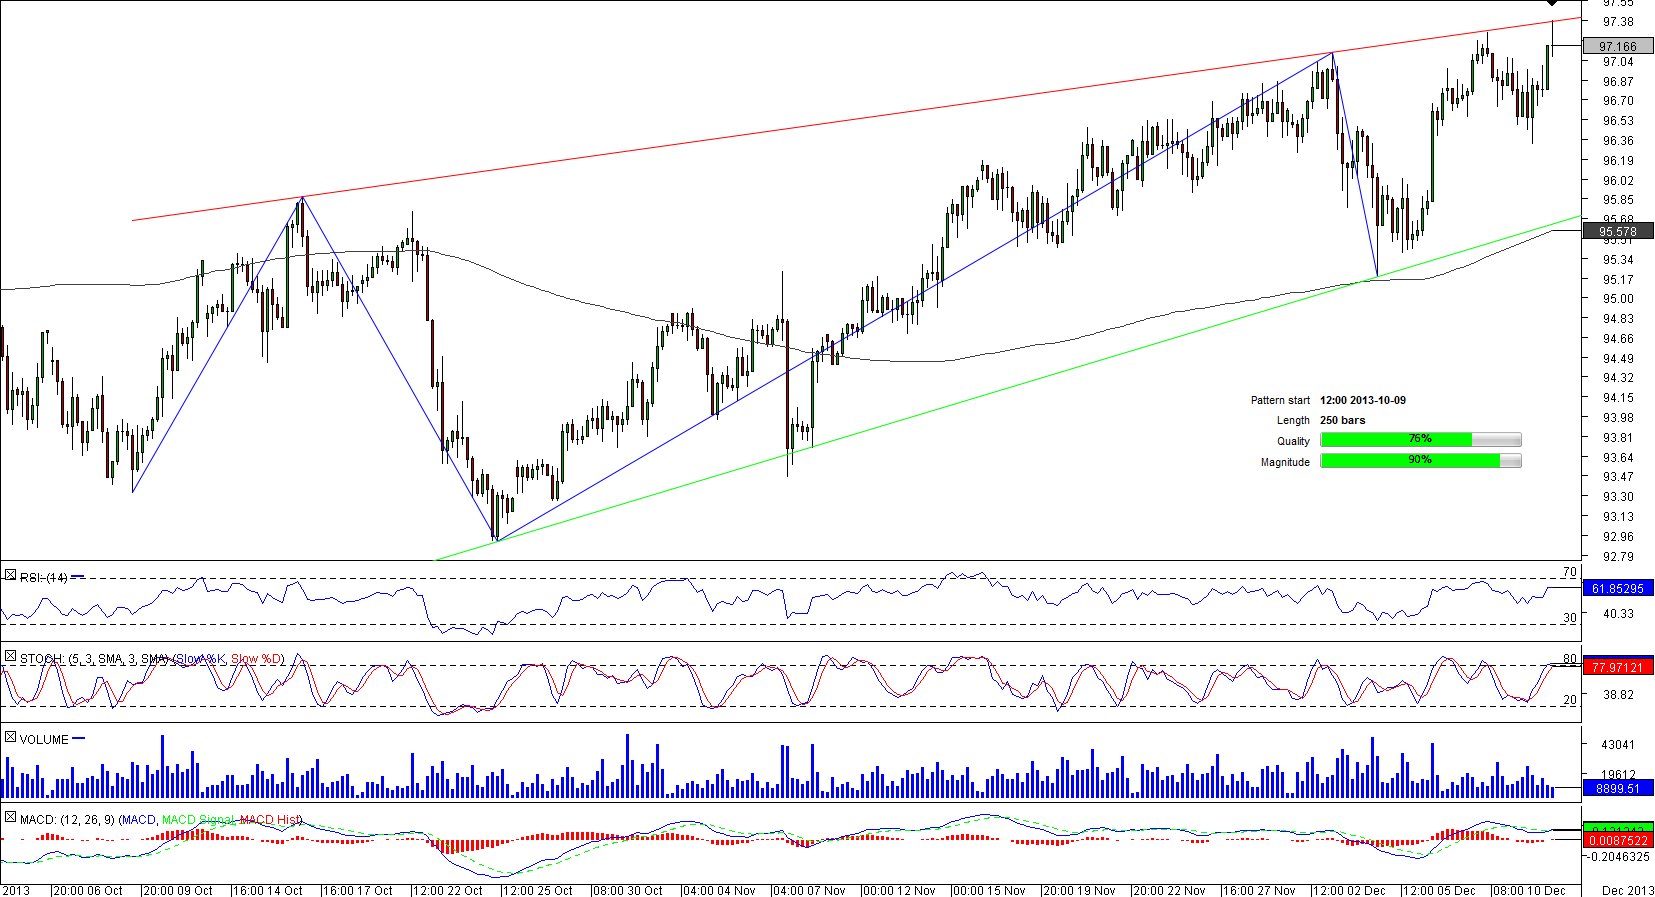
Task: Click the 00:00 15 Nov time axis label
Action: 989,890
